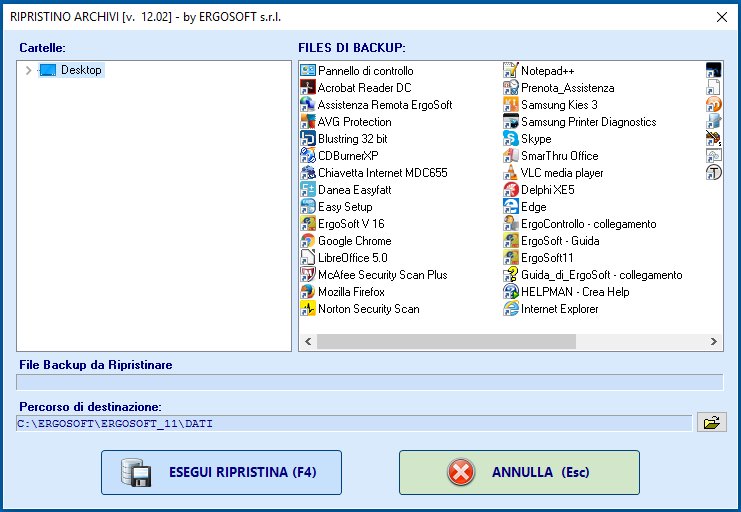Click McAfee Security Scan Plus icon
741x512 pixels.
308,275
